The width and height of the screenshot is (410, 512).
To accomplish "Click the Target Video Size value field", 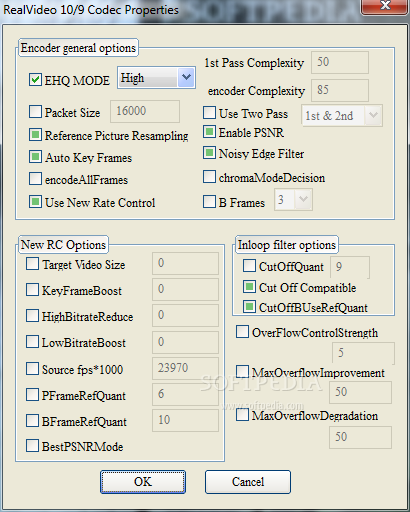I will coord(185,263).
